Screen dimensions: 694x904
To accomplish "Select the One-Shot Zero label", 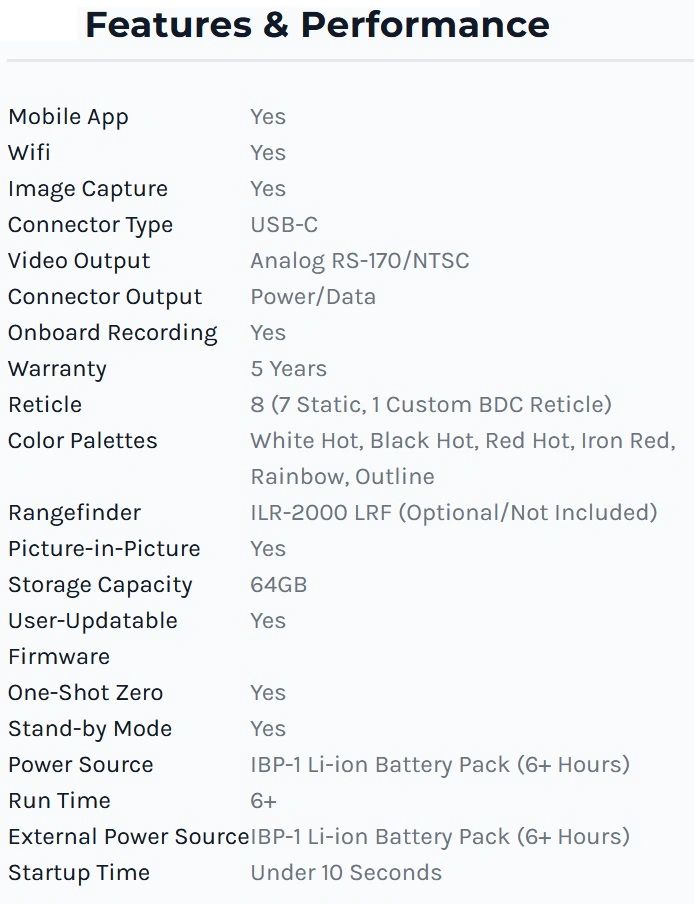I will pyautogui.click(x=85, y=692).
